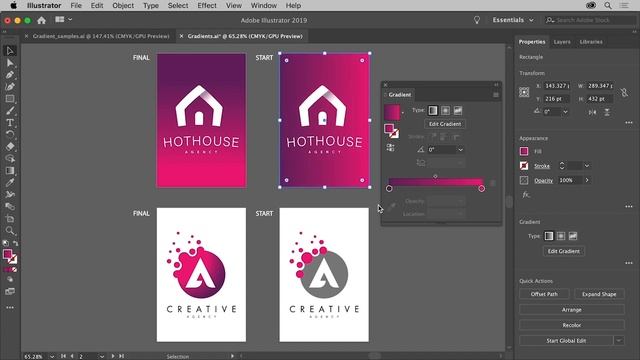This screenshot has width=640, height=360.
Task: Choose Linear Gradient type in Gradient panel
Action: click(x=433, y=110)
